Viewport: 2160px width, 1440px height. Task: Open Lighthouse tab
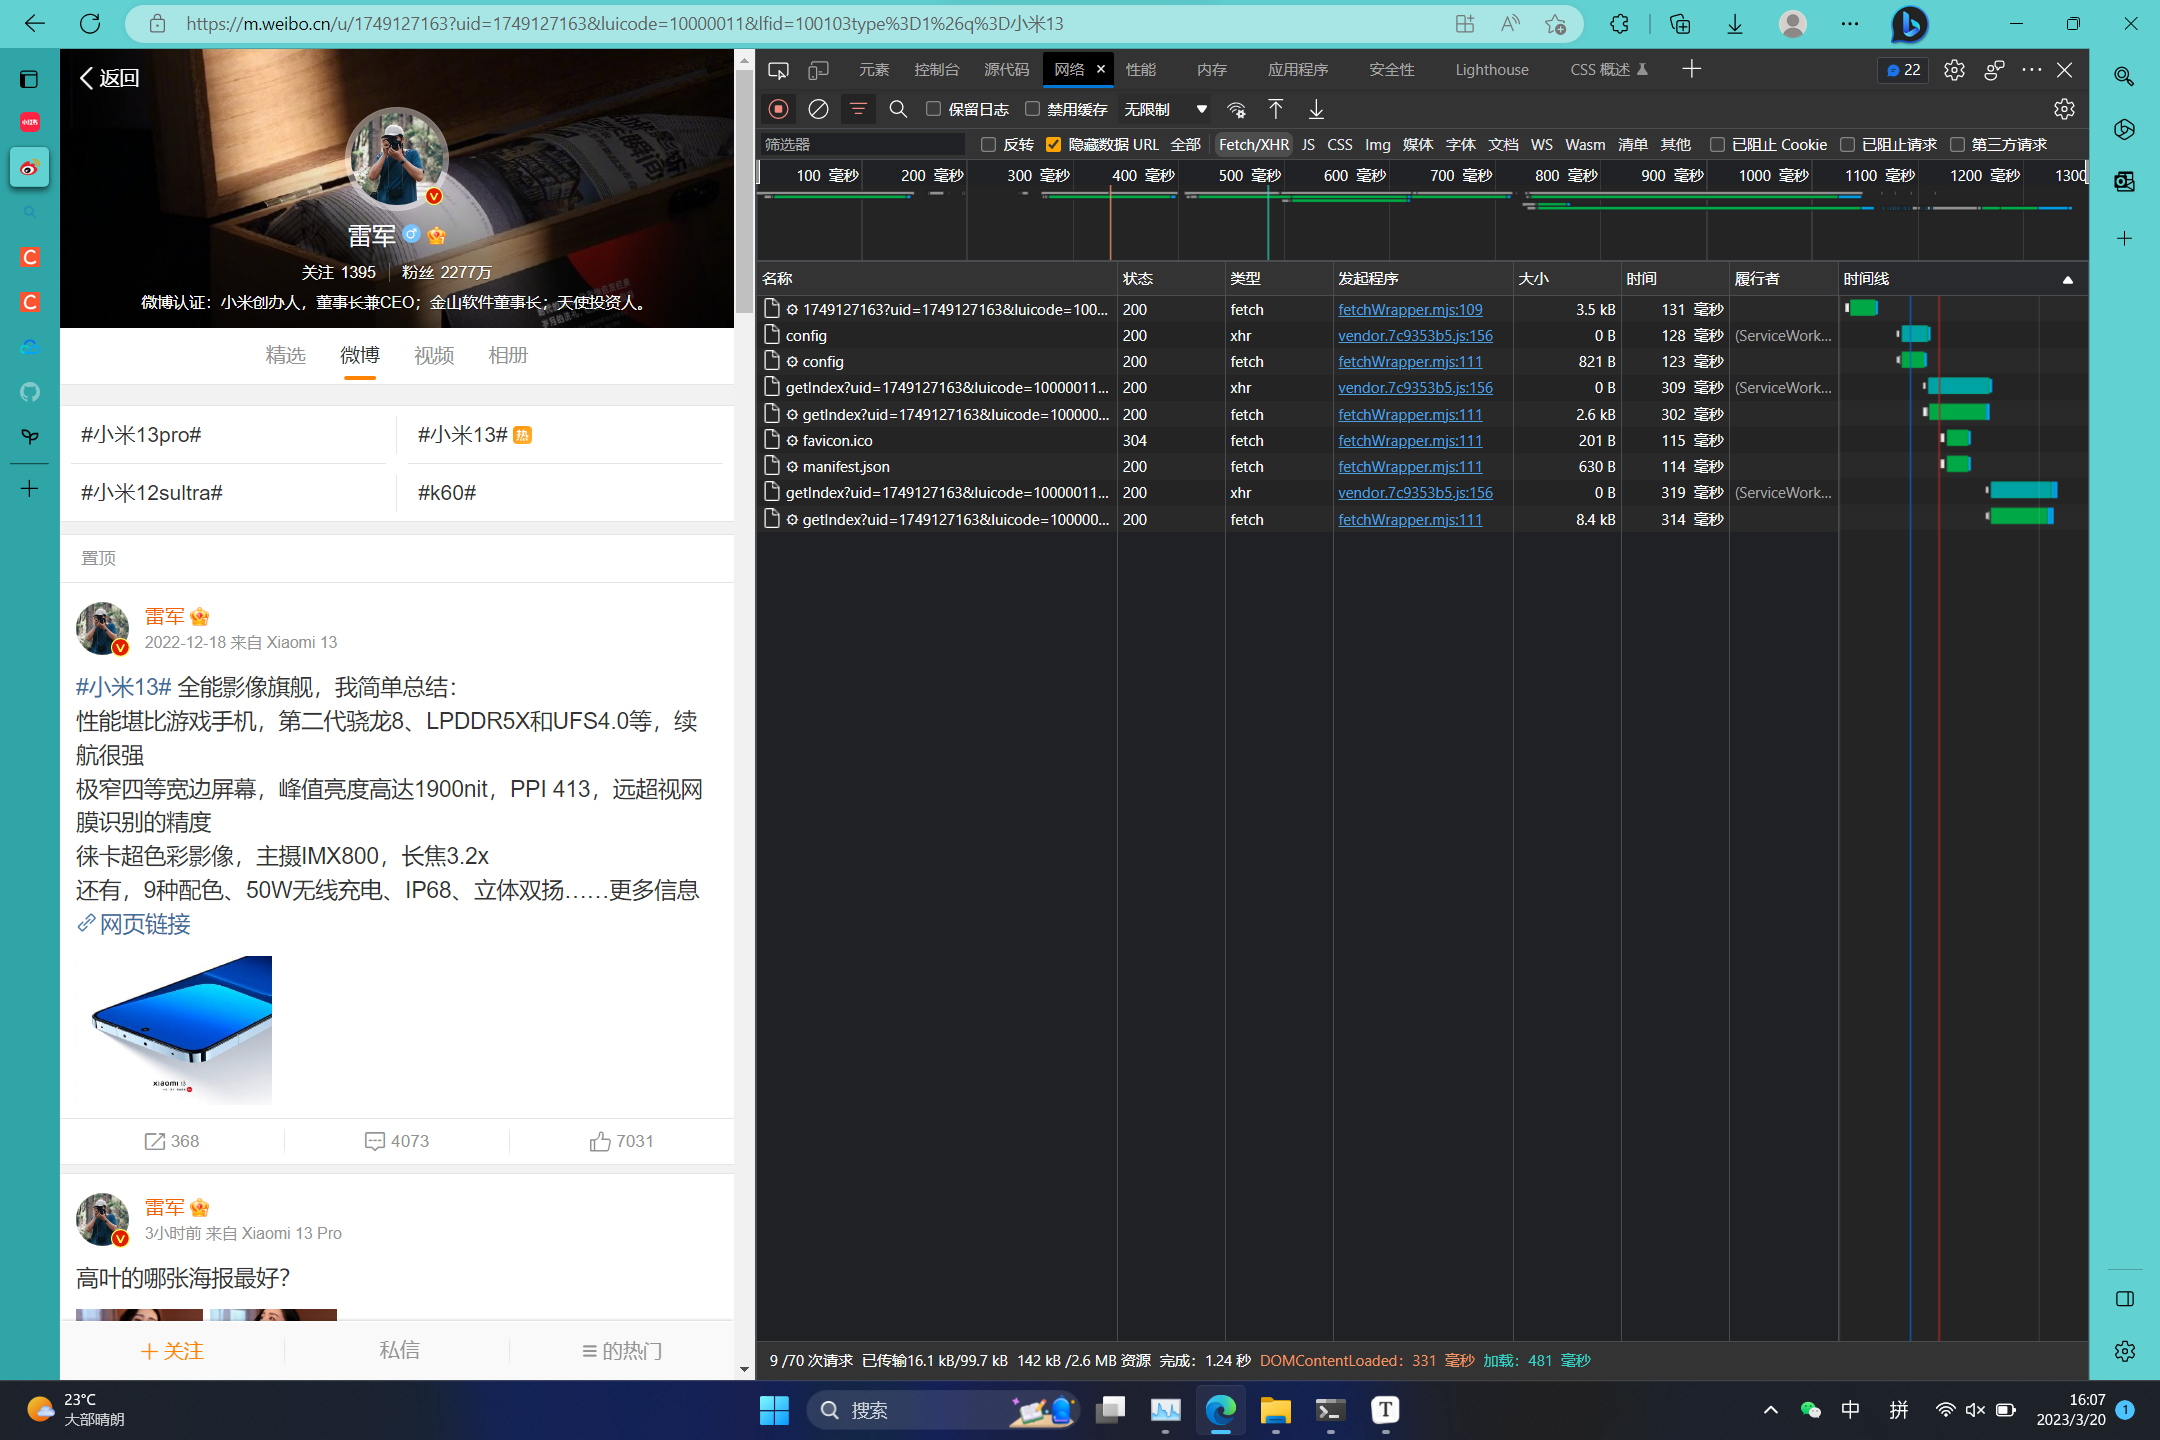click(1492, 70)
